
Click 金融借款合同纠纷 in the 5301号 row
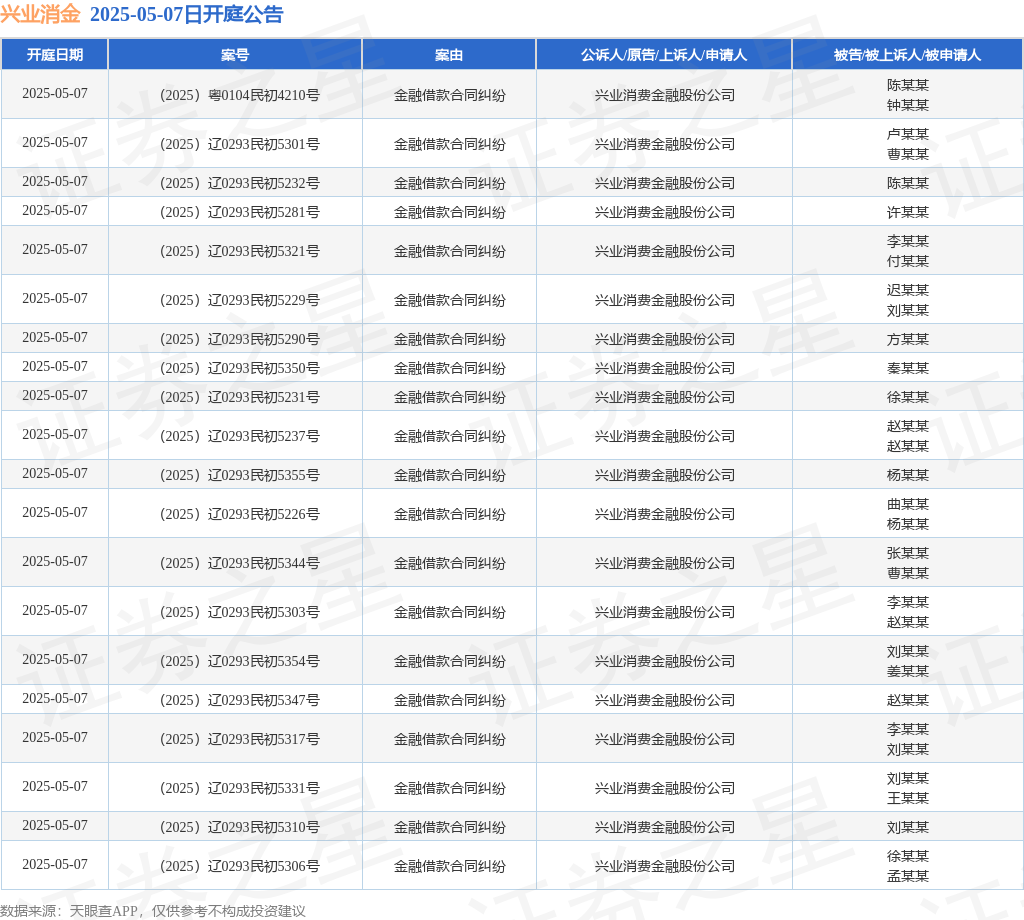[449, 144]
